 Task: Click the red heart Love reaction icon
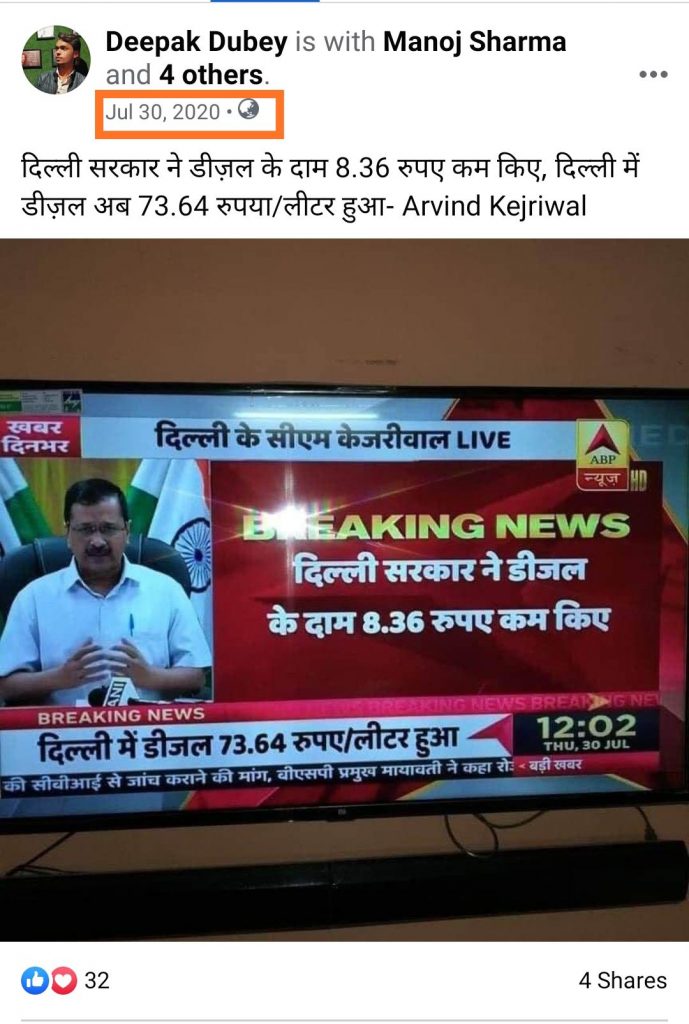point(63,980)
